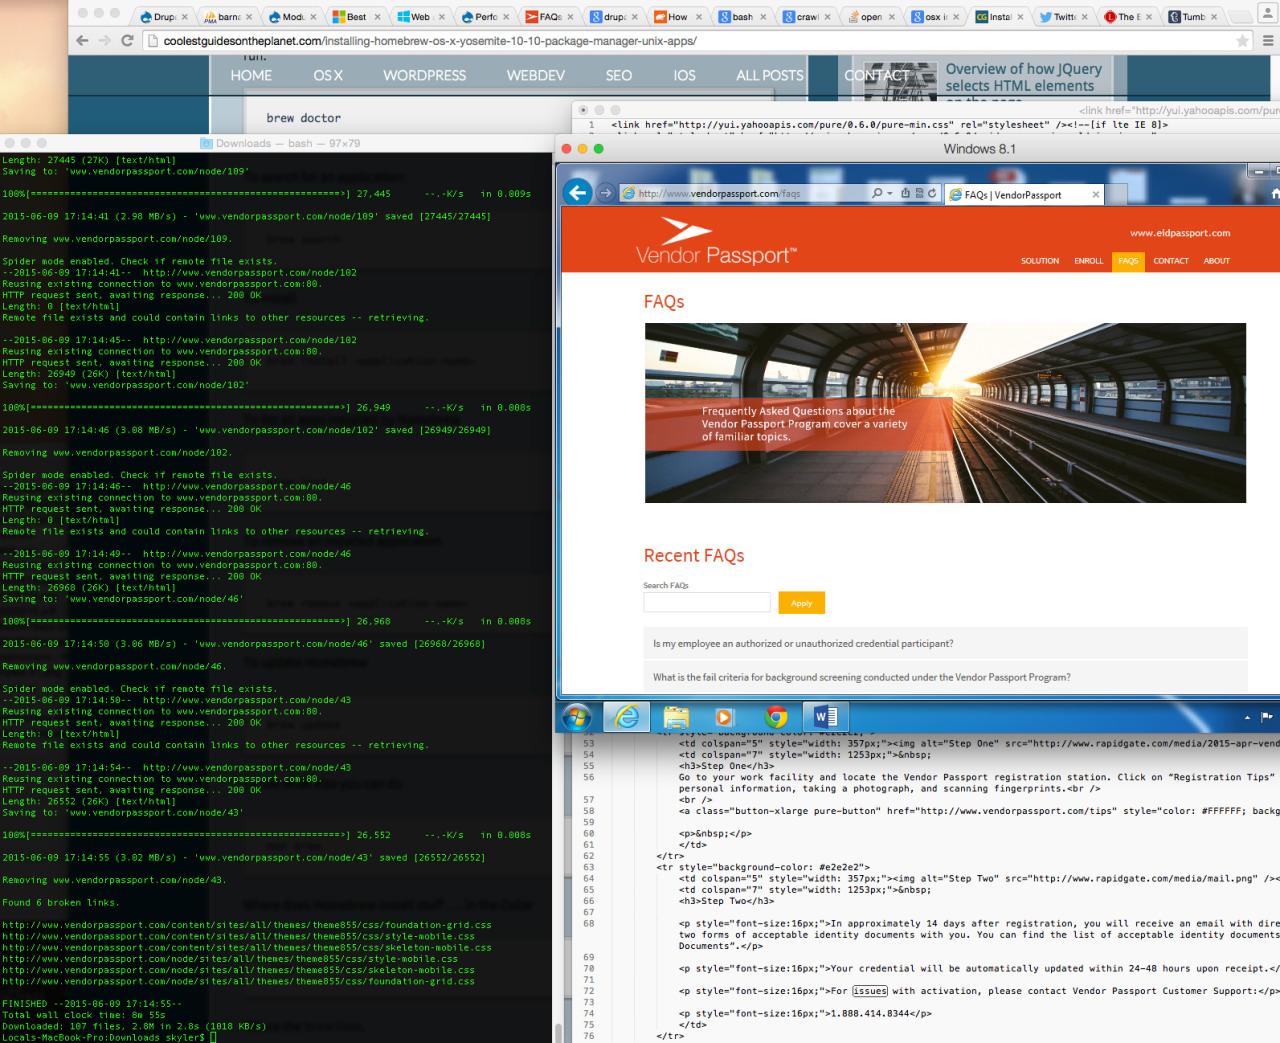Open File Explorer from the Windows taskbar
The width and height of the screenshot is (1280, 1043).
(x=677, y=717)
